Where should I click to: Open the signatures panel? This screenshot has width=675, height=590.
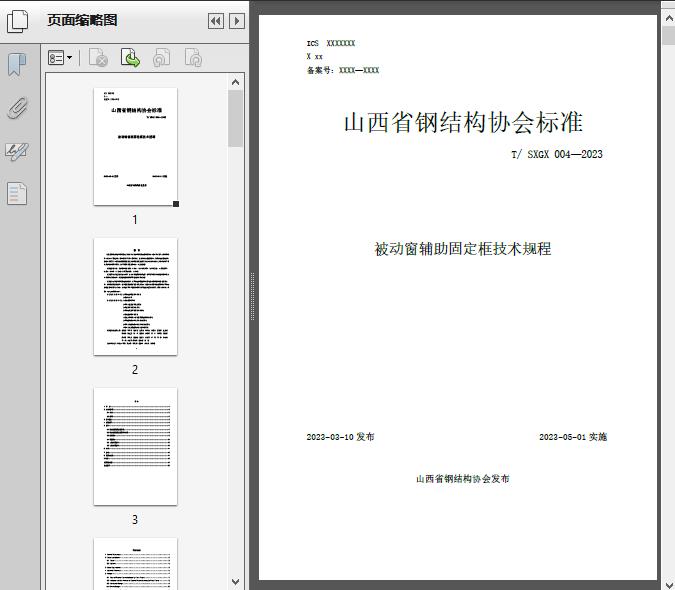click(17, 151)
